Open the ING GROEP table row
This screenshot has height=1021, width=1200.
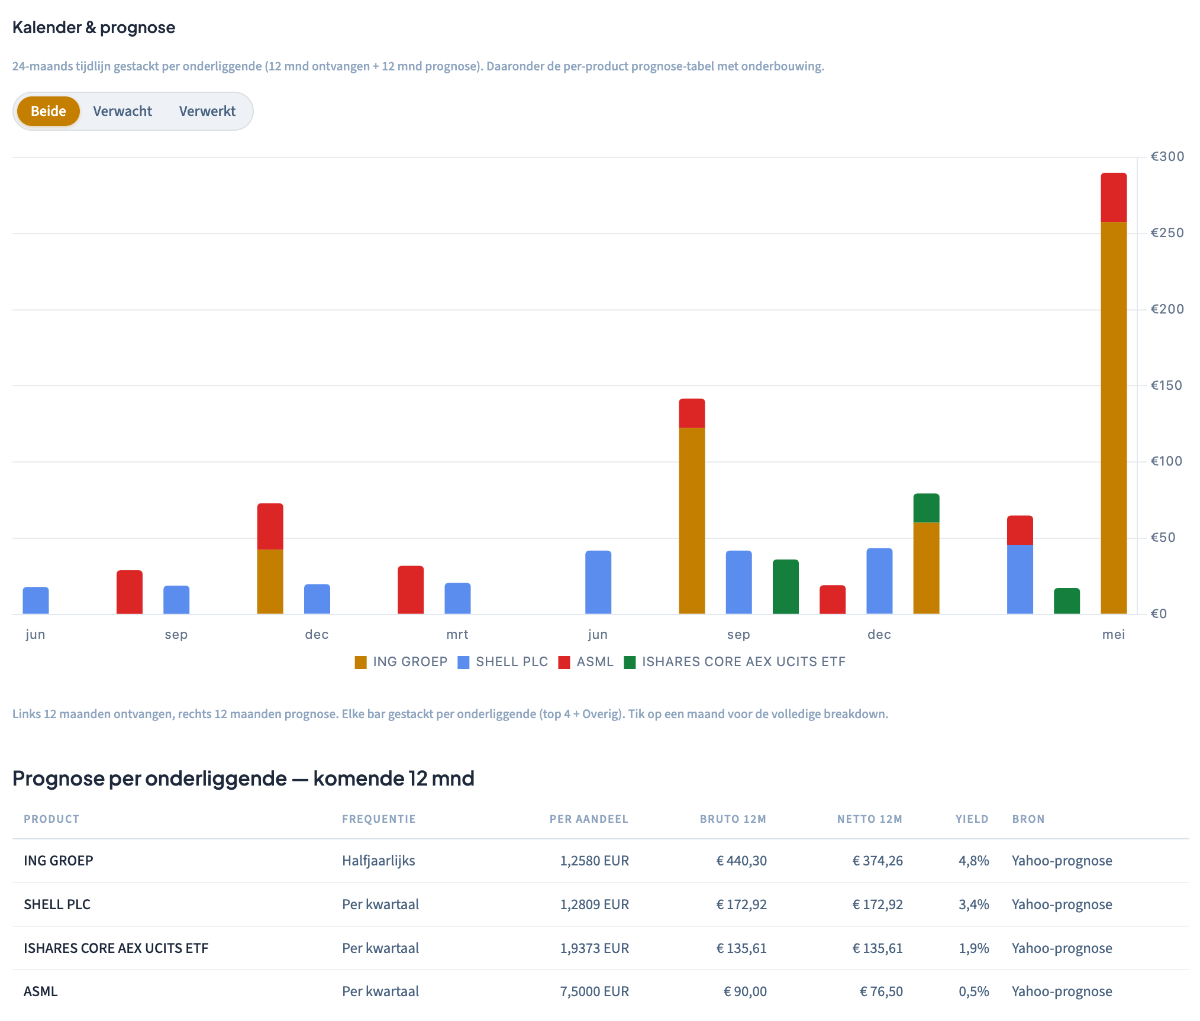pos(600,861)
